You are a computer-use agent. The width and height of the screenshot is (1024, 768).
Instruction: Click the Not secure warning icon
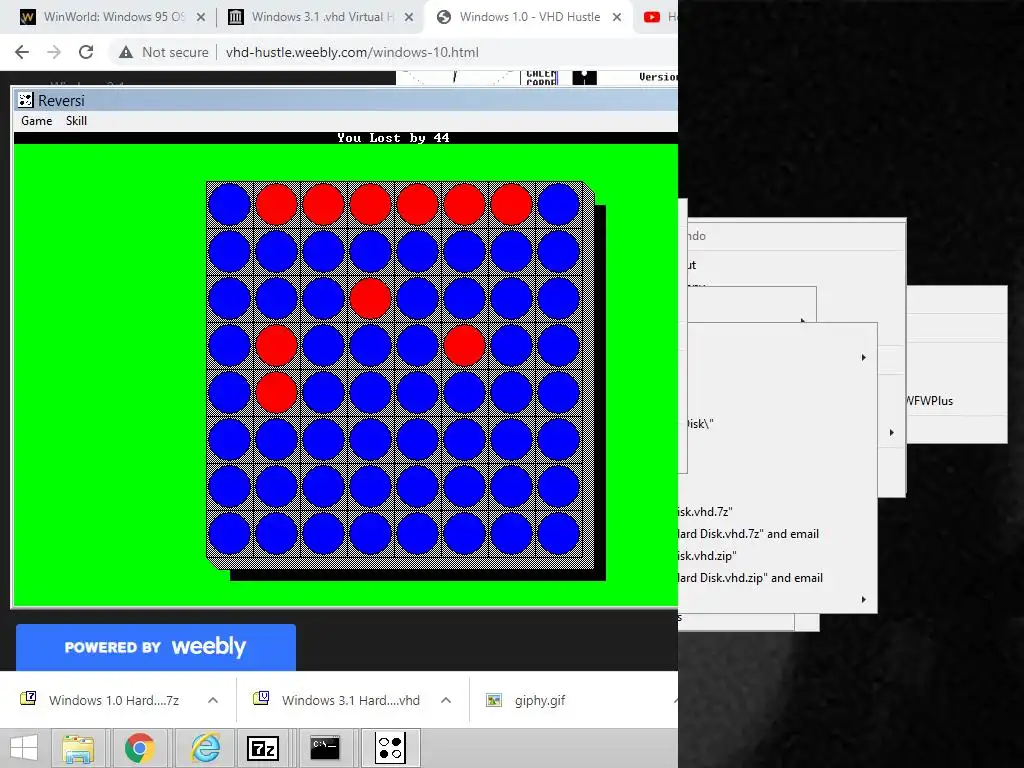[126, 52]
